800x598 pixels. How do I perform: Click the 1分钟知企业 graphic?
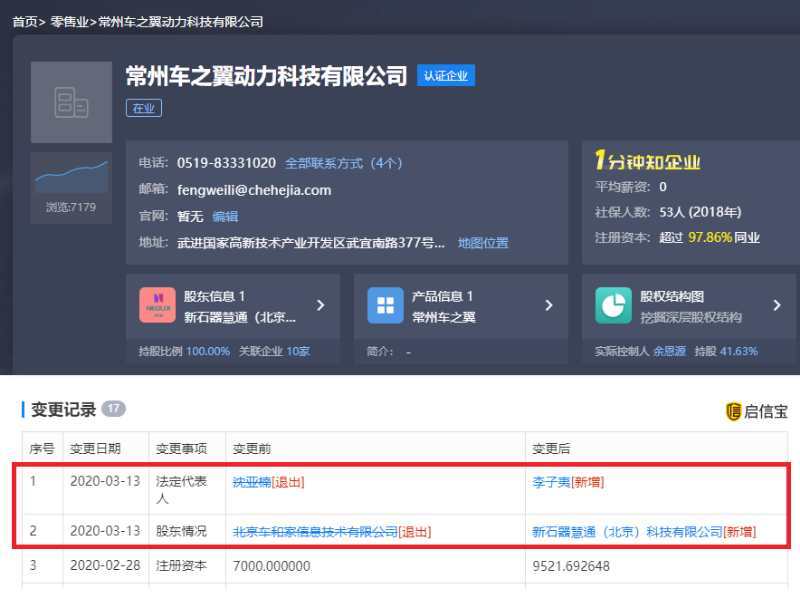point(644,160)
